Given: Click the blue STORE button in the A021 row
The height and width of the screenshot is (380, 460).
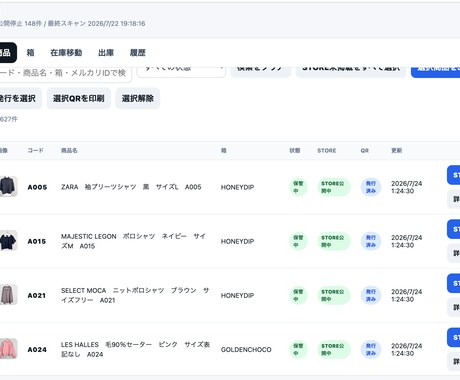Looking at the screenshot, I should pyautogui.click(x=454, y=283).
